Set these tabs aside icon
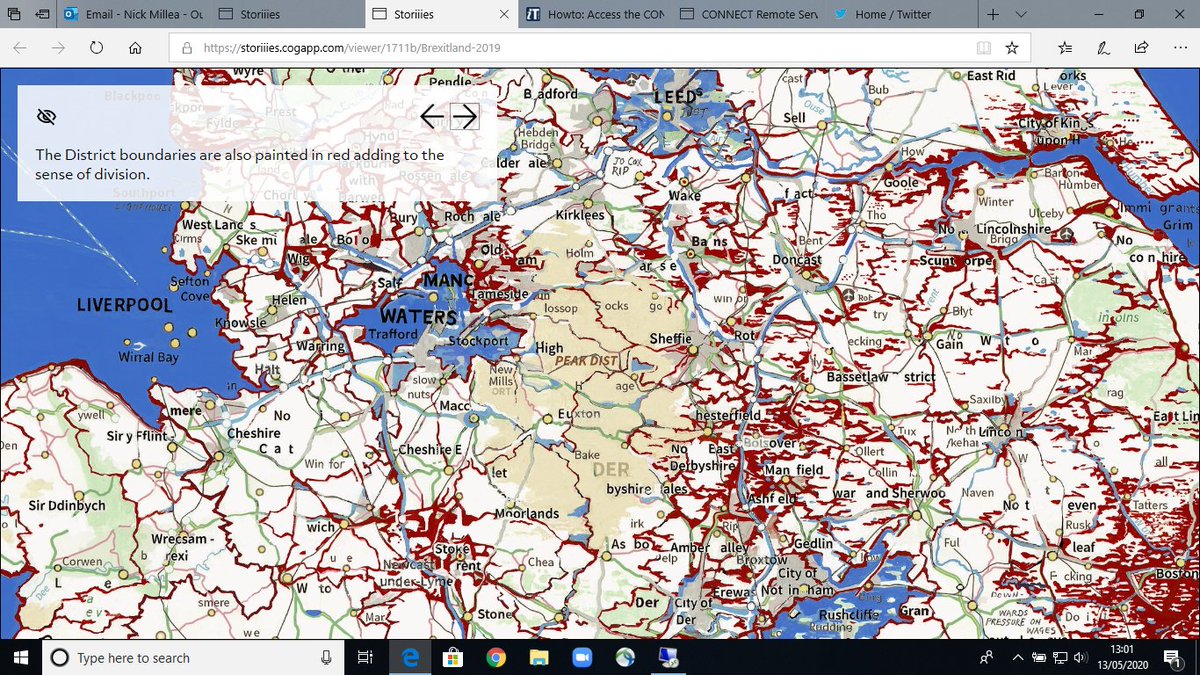Image resolution: width=1200 pixels, height=675 pixels. 41,14
